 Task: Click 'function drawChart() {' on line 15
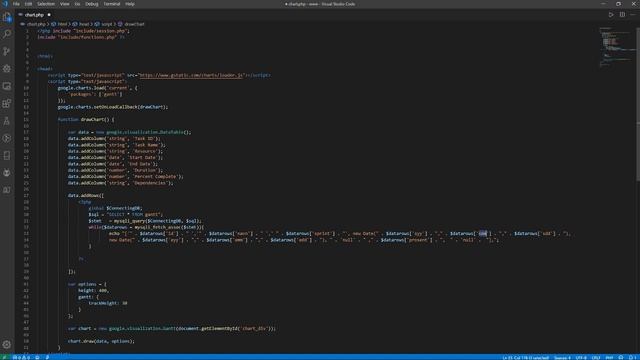coord(86,120)
